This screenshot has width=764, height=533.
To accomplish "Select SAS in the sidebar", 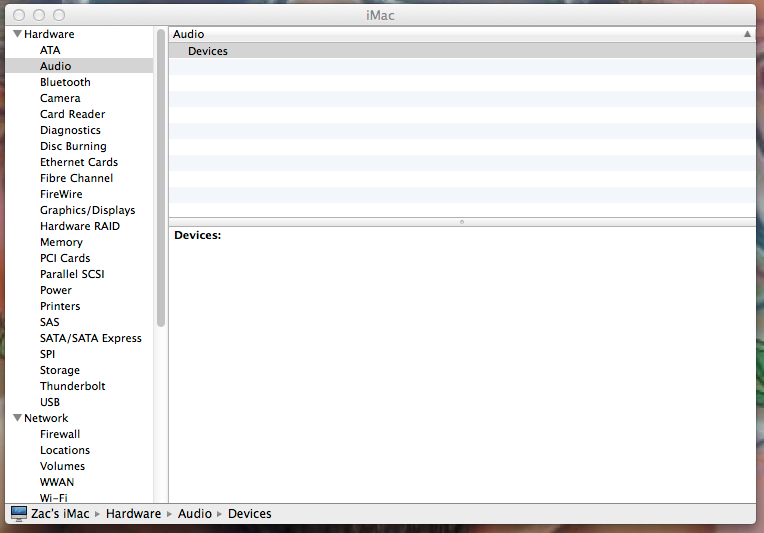I will click(x=50, y=322).
